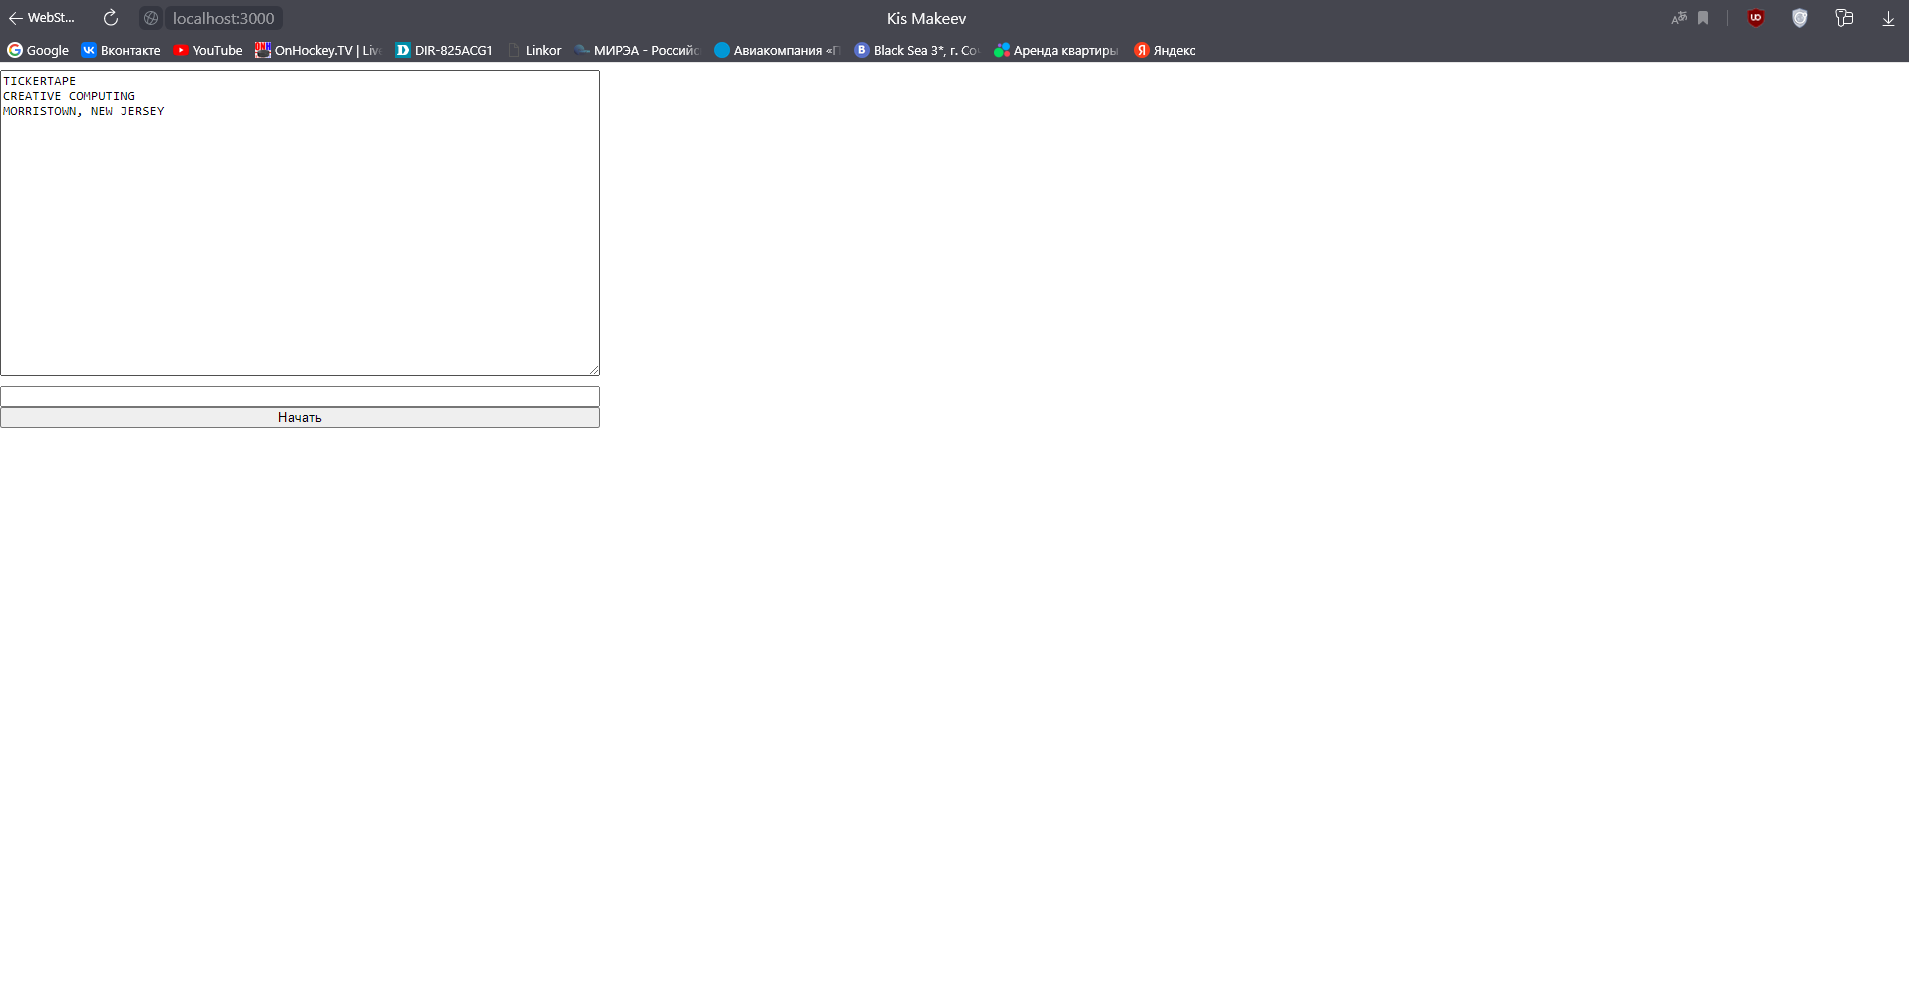Click the TICKERTAPE text area

299,222
